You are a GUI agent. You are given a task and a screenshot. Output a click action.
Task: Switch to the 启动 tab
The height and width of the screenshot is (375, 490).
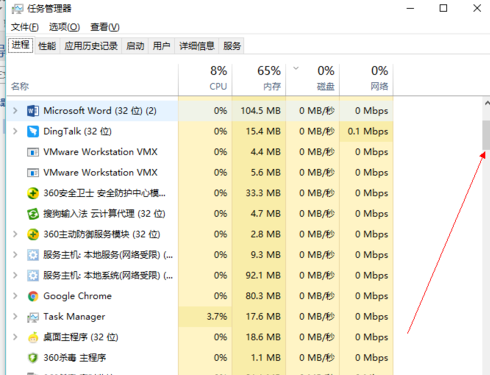pos(135,46)
